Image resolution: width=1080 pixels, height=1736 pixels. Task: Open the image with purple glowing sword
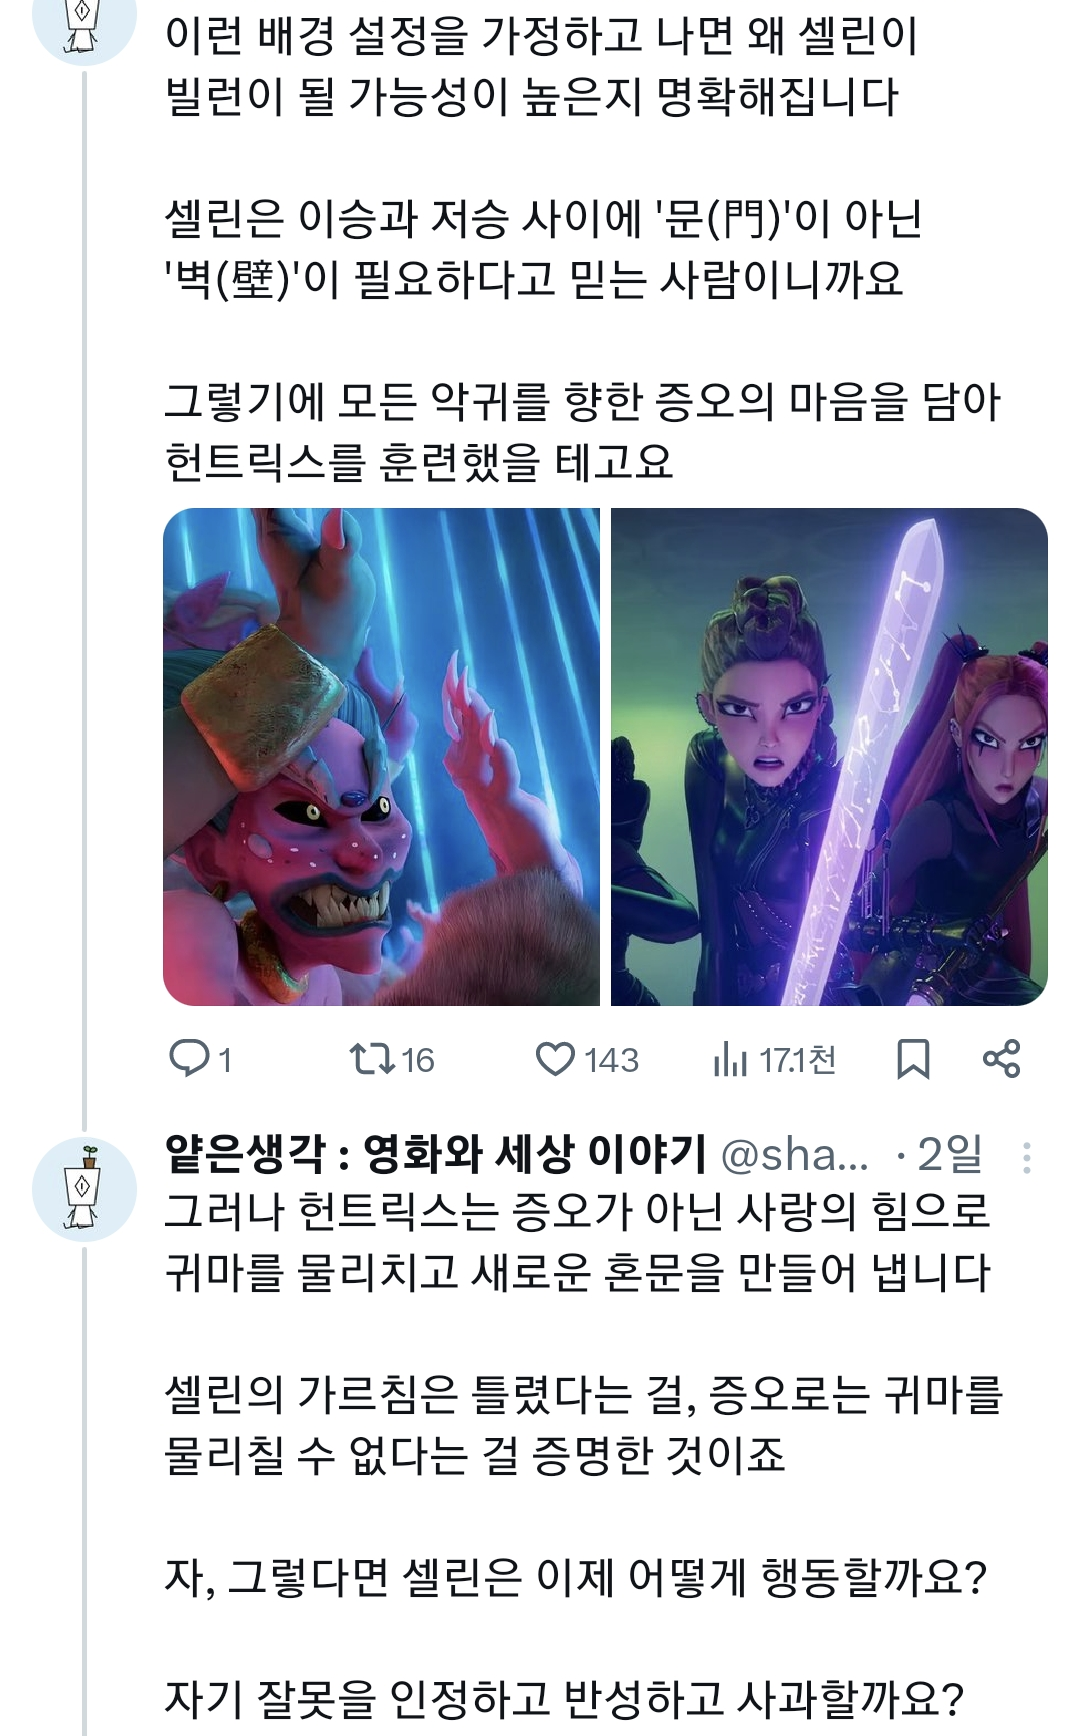pyautogui.click(x=829, y=757)
